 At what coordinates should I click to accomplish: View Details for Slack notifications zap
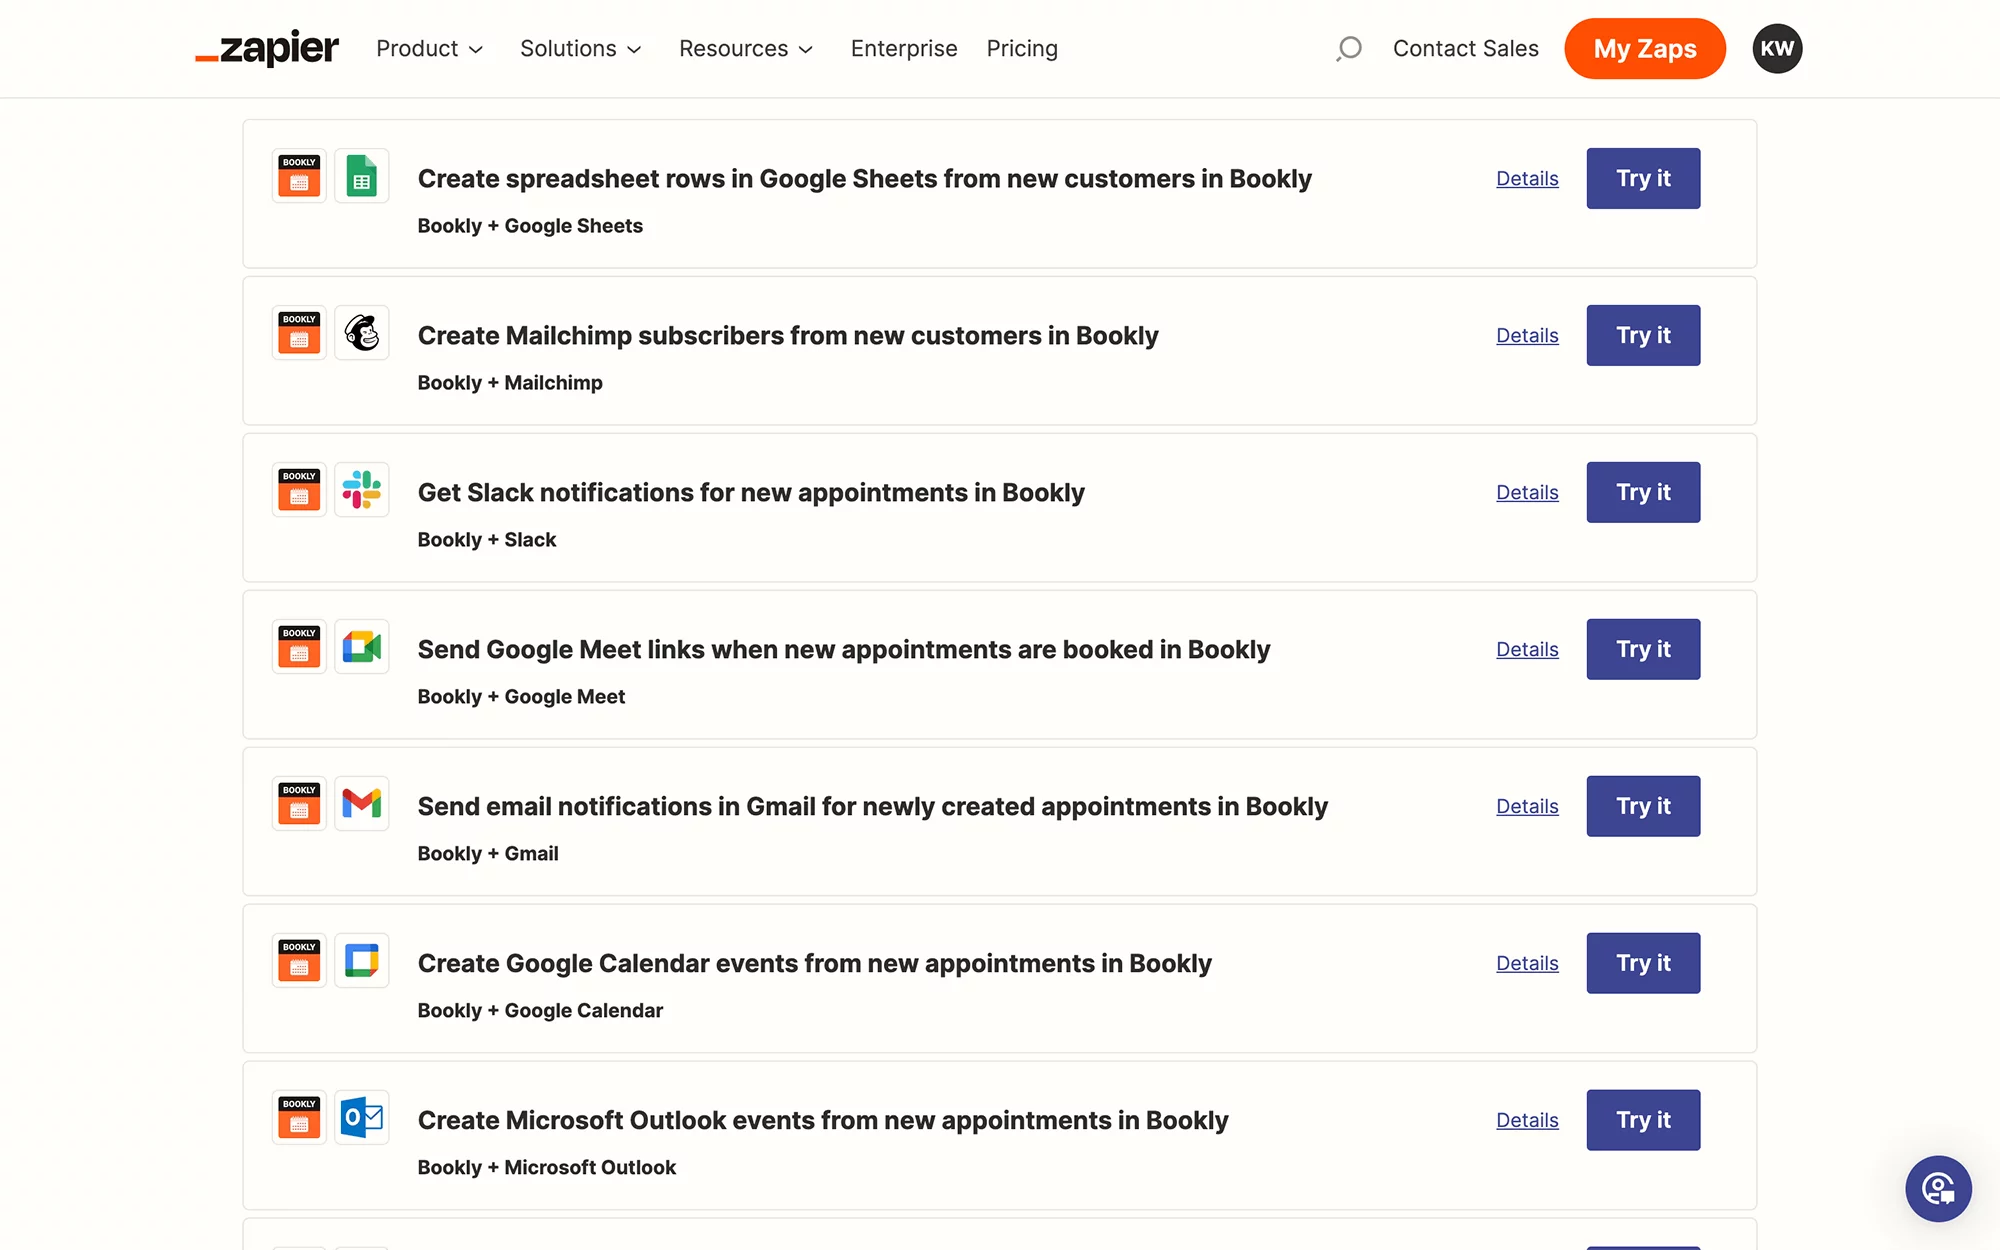1527,492
